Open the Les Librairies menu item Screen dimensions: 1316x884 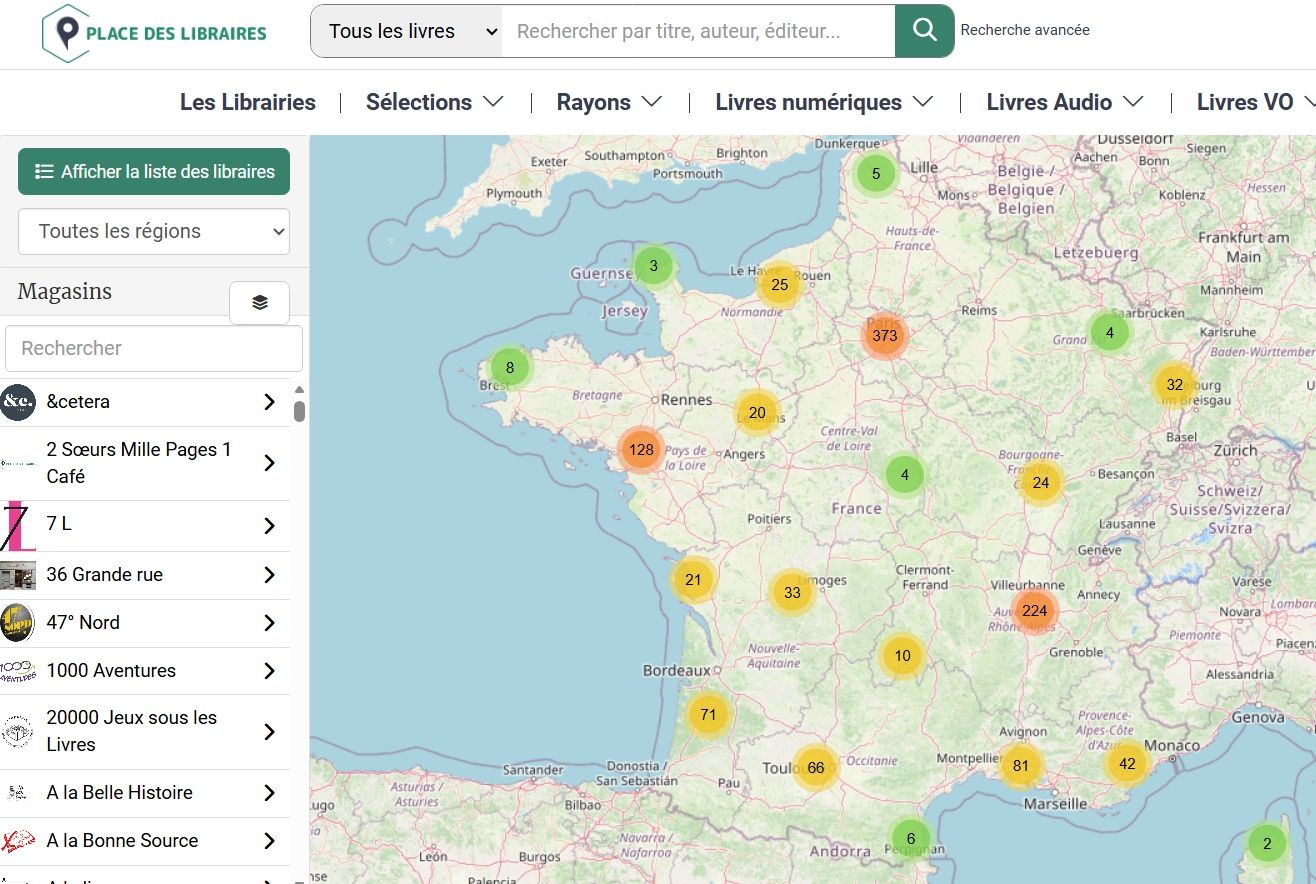click(x=247, y=102)
